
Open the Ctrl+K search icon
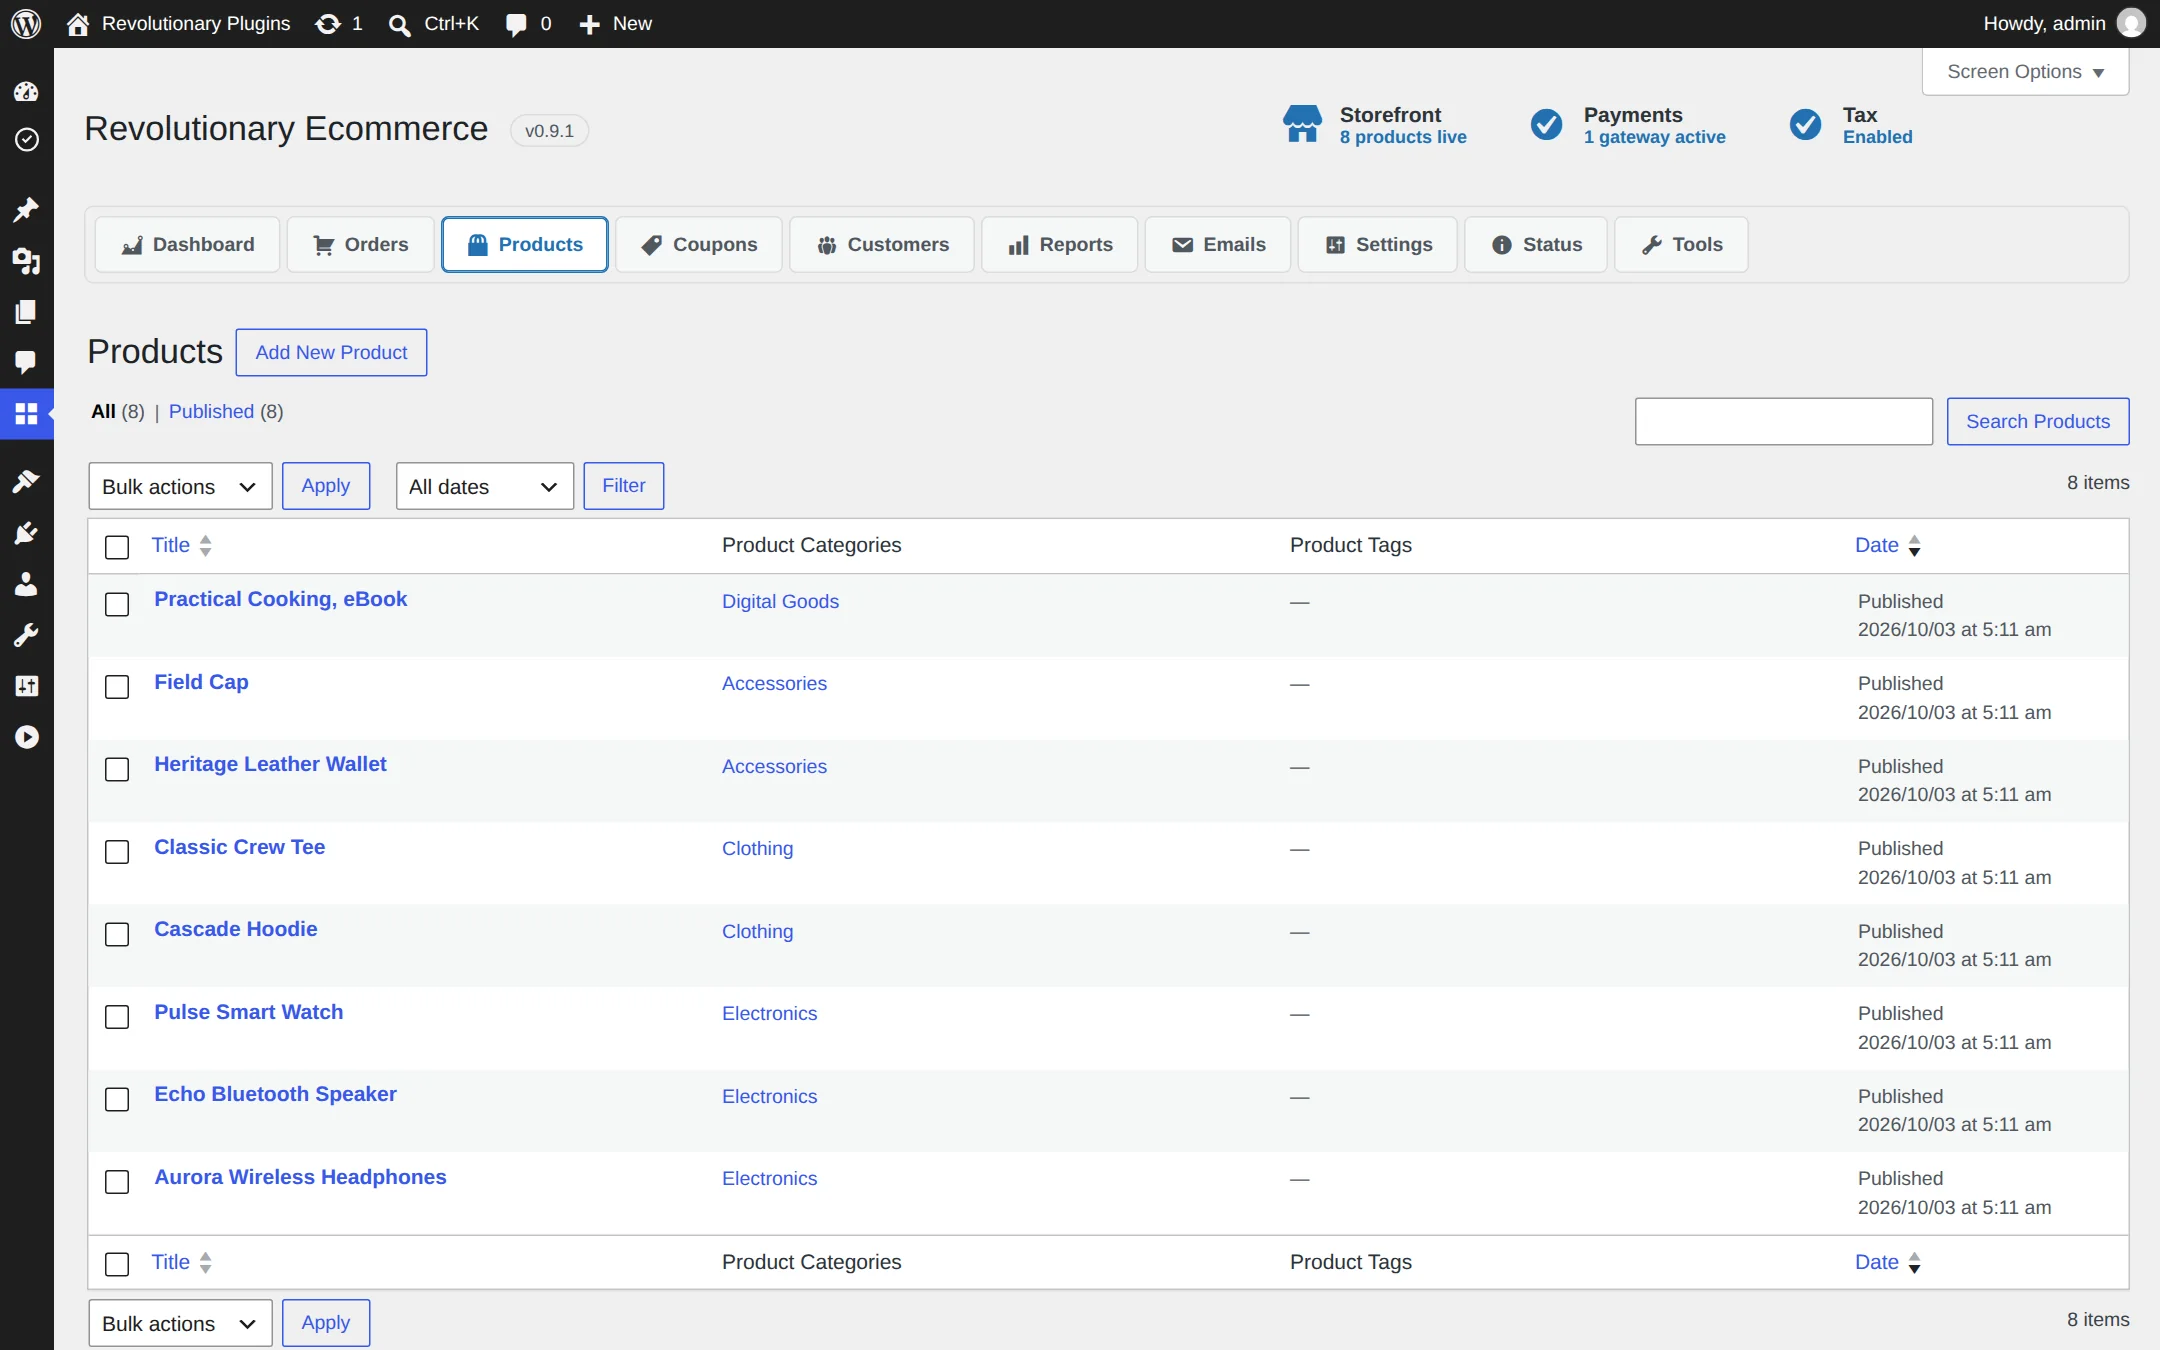tap(399, 24)
